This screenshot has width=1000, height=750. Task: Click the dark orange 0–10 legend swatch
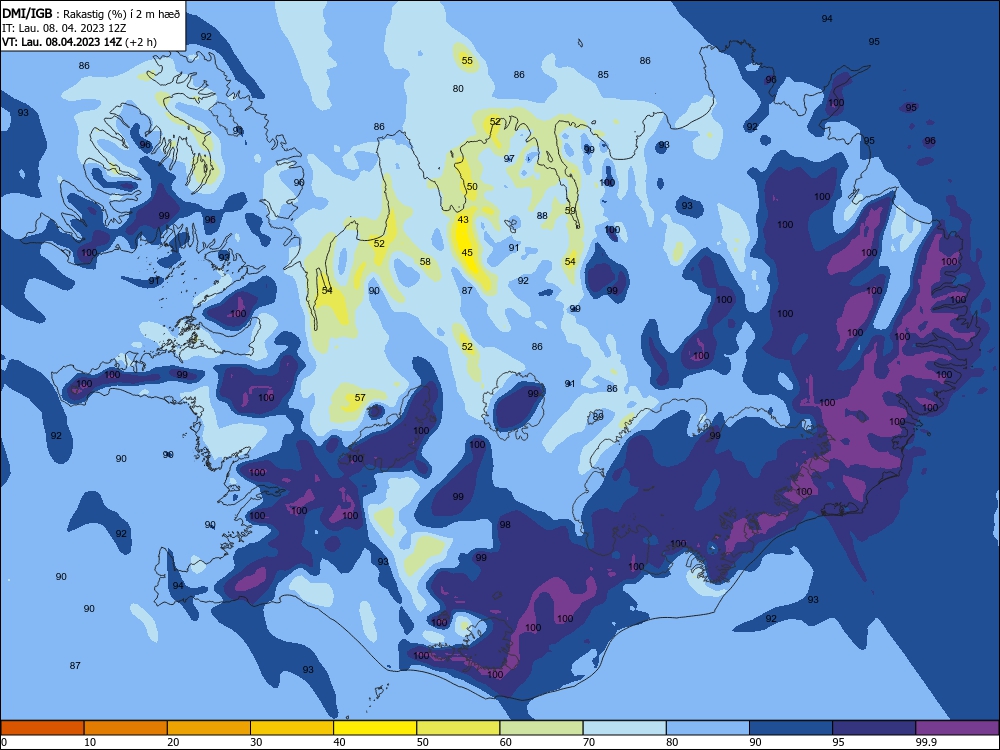coord(42,728)
